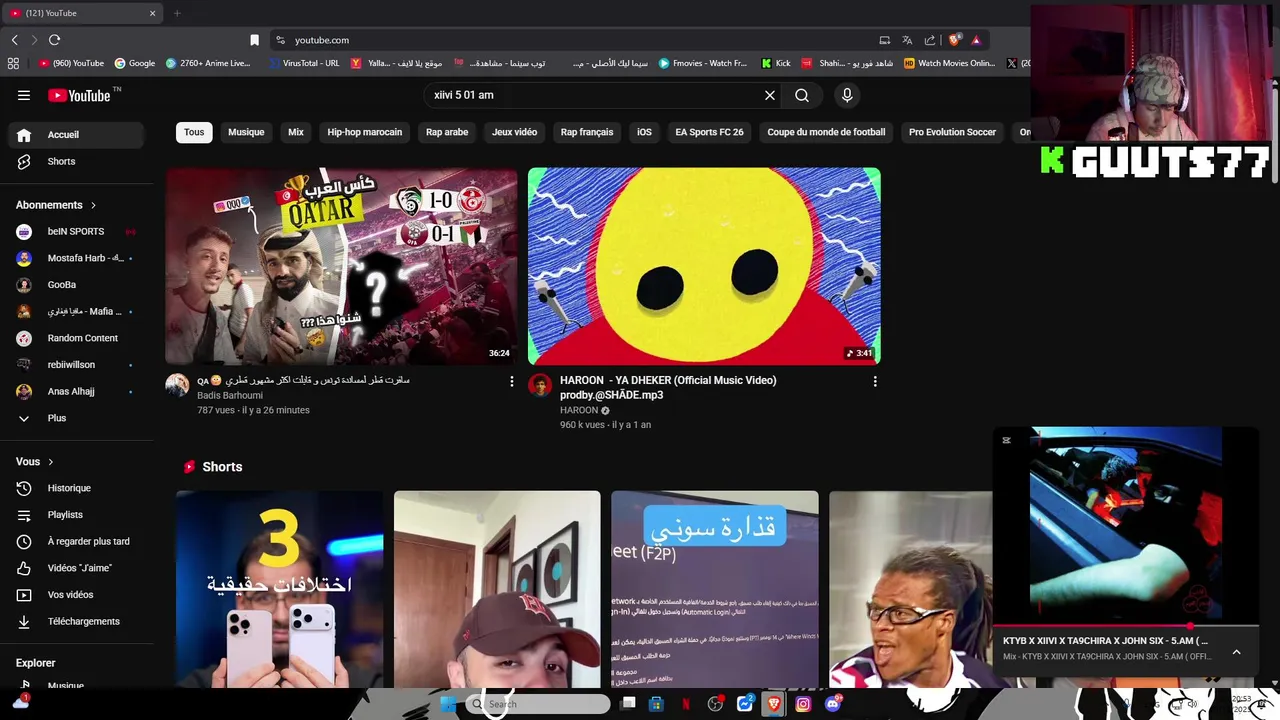Select the Pro Evolution Soccer chip
This screenshot has height=720, width=1280.
952,132
